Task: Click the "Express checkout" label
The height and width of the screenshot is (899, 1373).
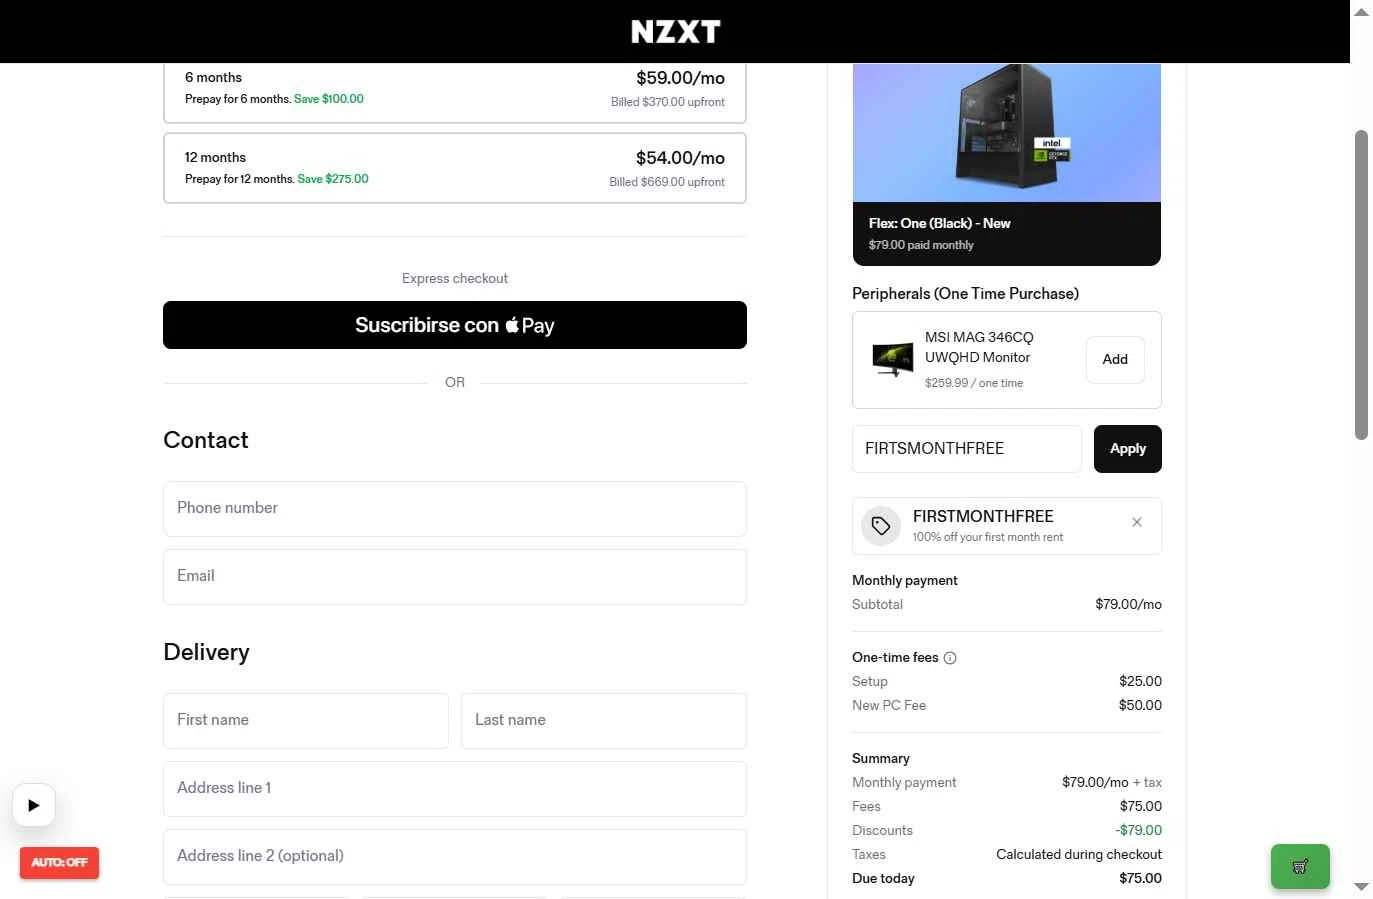Action: point(455,279)
